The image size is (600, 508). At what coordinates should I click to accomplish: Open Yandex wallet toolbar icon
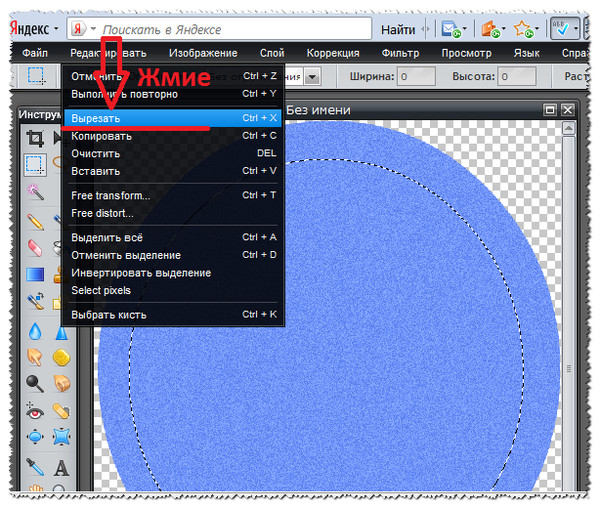click(x=490, y=29)
